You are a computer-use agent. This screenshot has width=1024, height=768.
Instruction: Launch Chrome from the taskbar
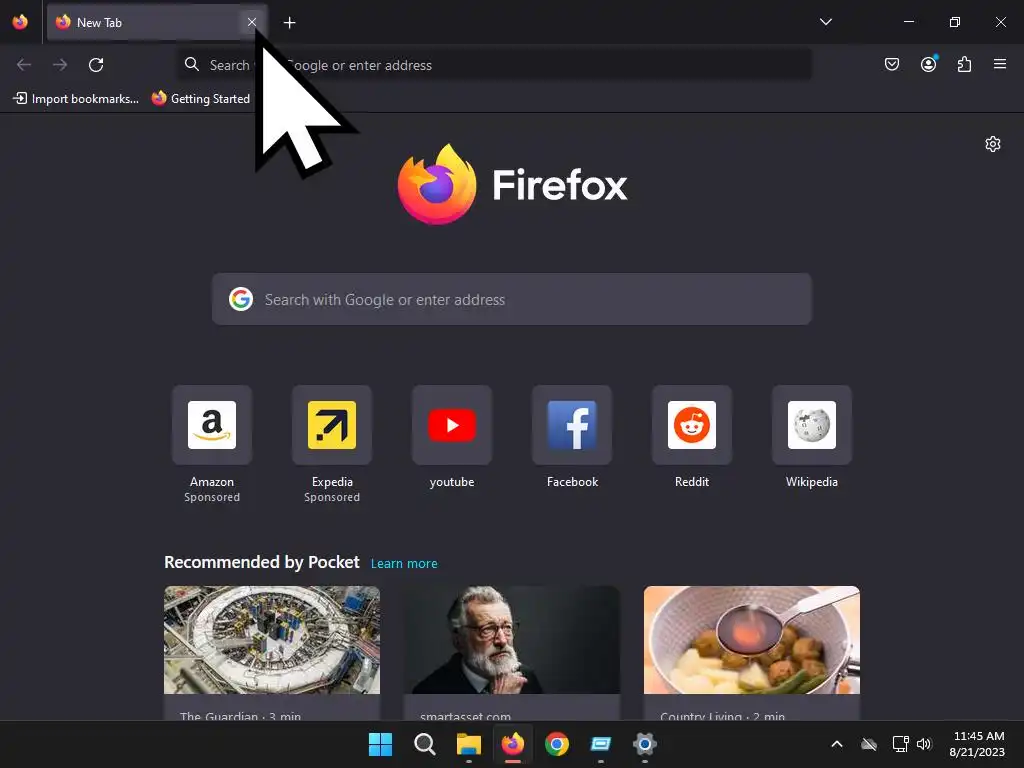pos(557,744)
